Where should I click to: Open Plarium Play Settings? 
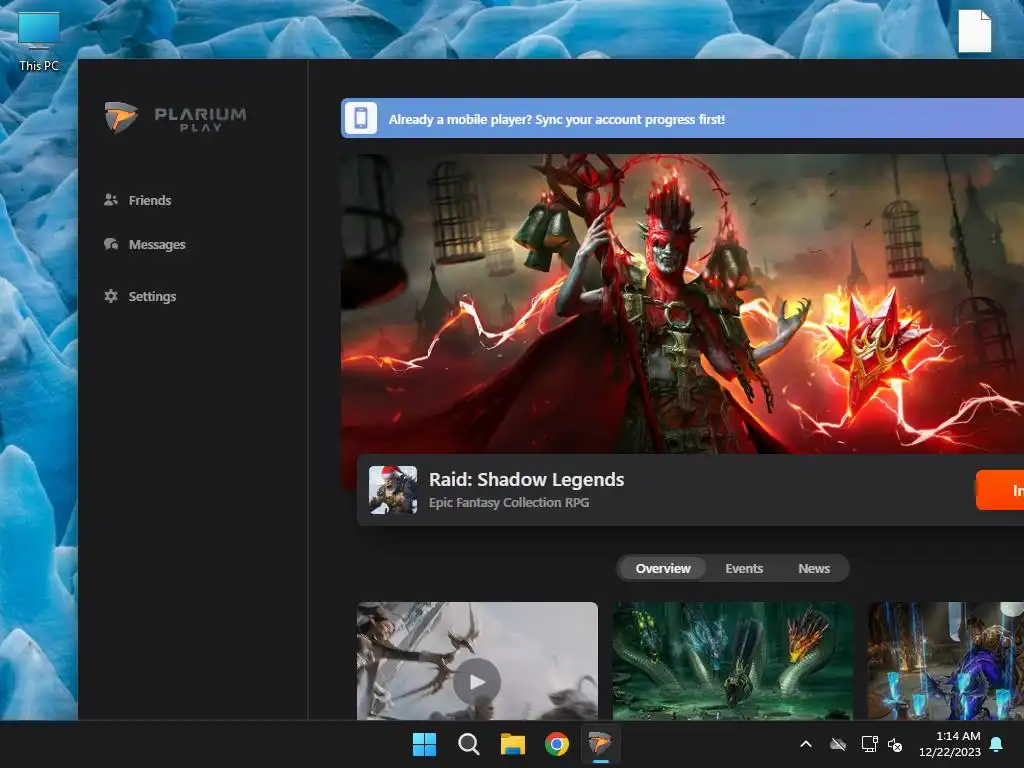tap(140, 296)
